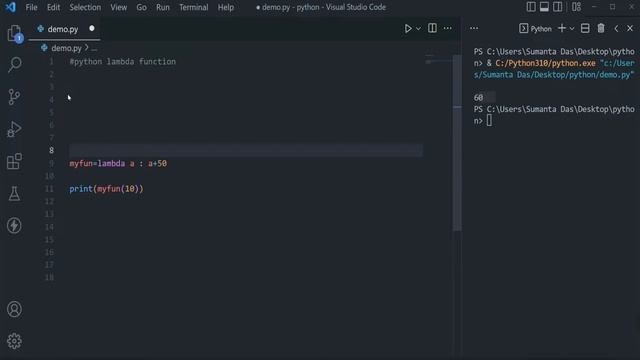This screenshot has height=360, width=640.
Task: Click the unsaved dot on demo.py tab
Action: click(91, 29)
